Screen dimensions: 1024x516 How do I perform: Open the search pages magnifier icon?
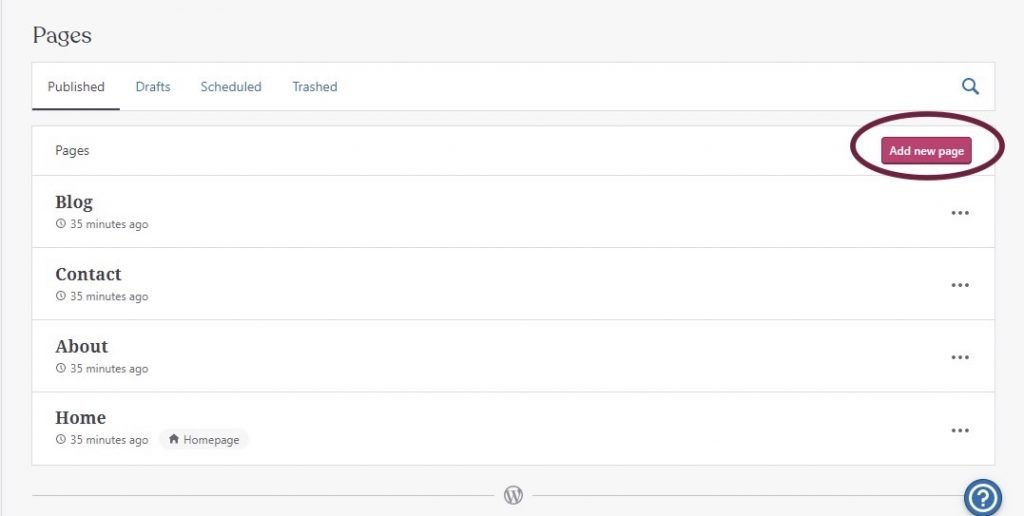[x=970, y=86]
